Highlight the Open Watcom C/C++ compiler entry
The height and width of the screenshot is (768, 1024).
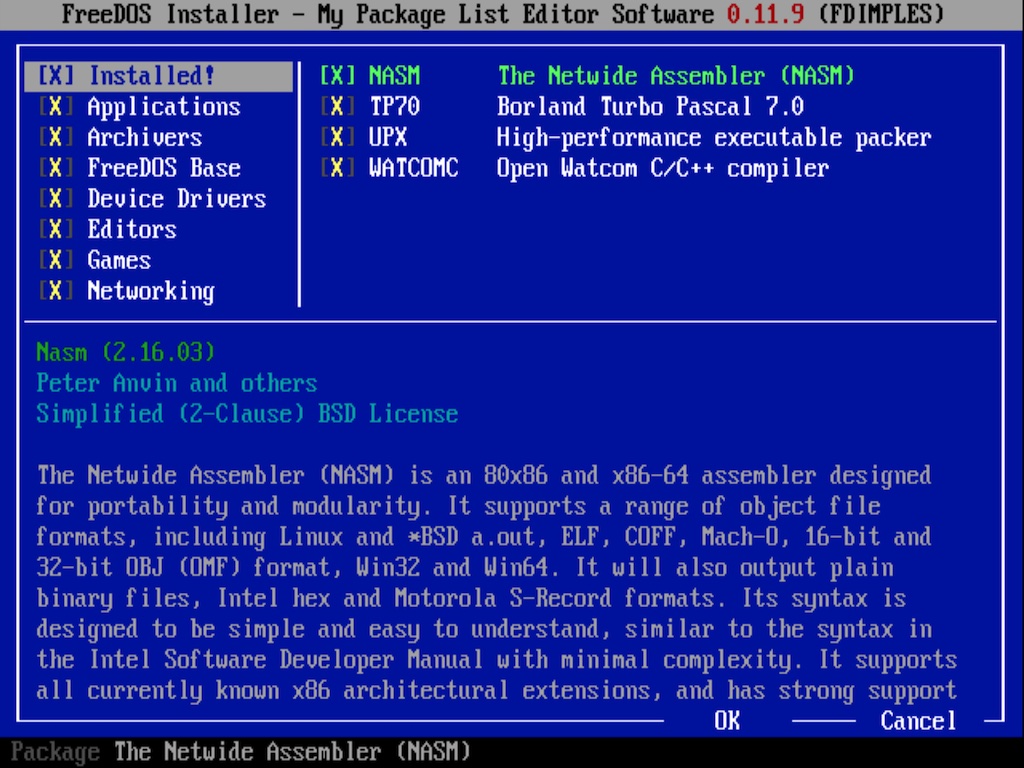662,168
